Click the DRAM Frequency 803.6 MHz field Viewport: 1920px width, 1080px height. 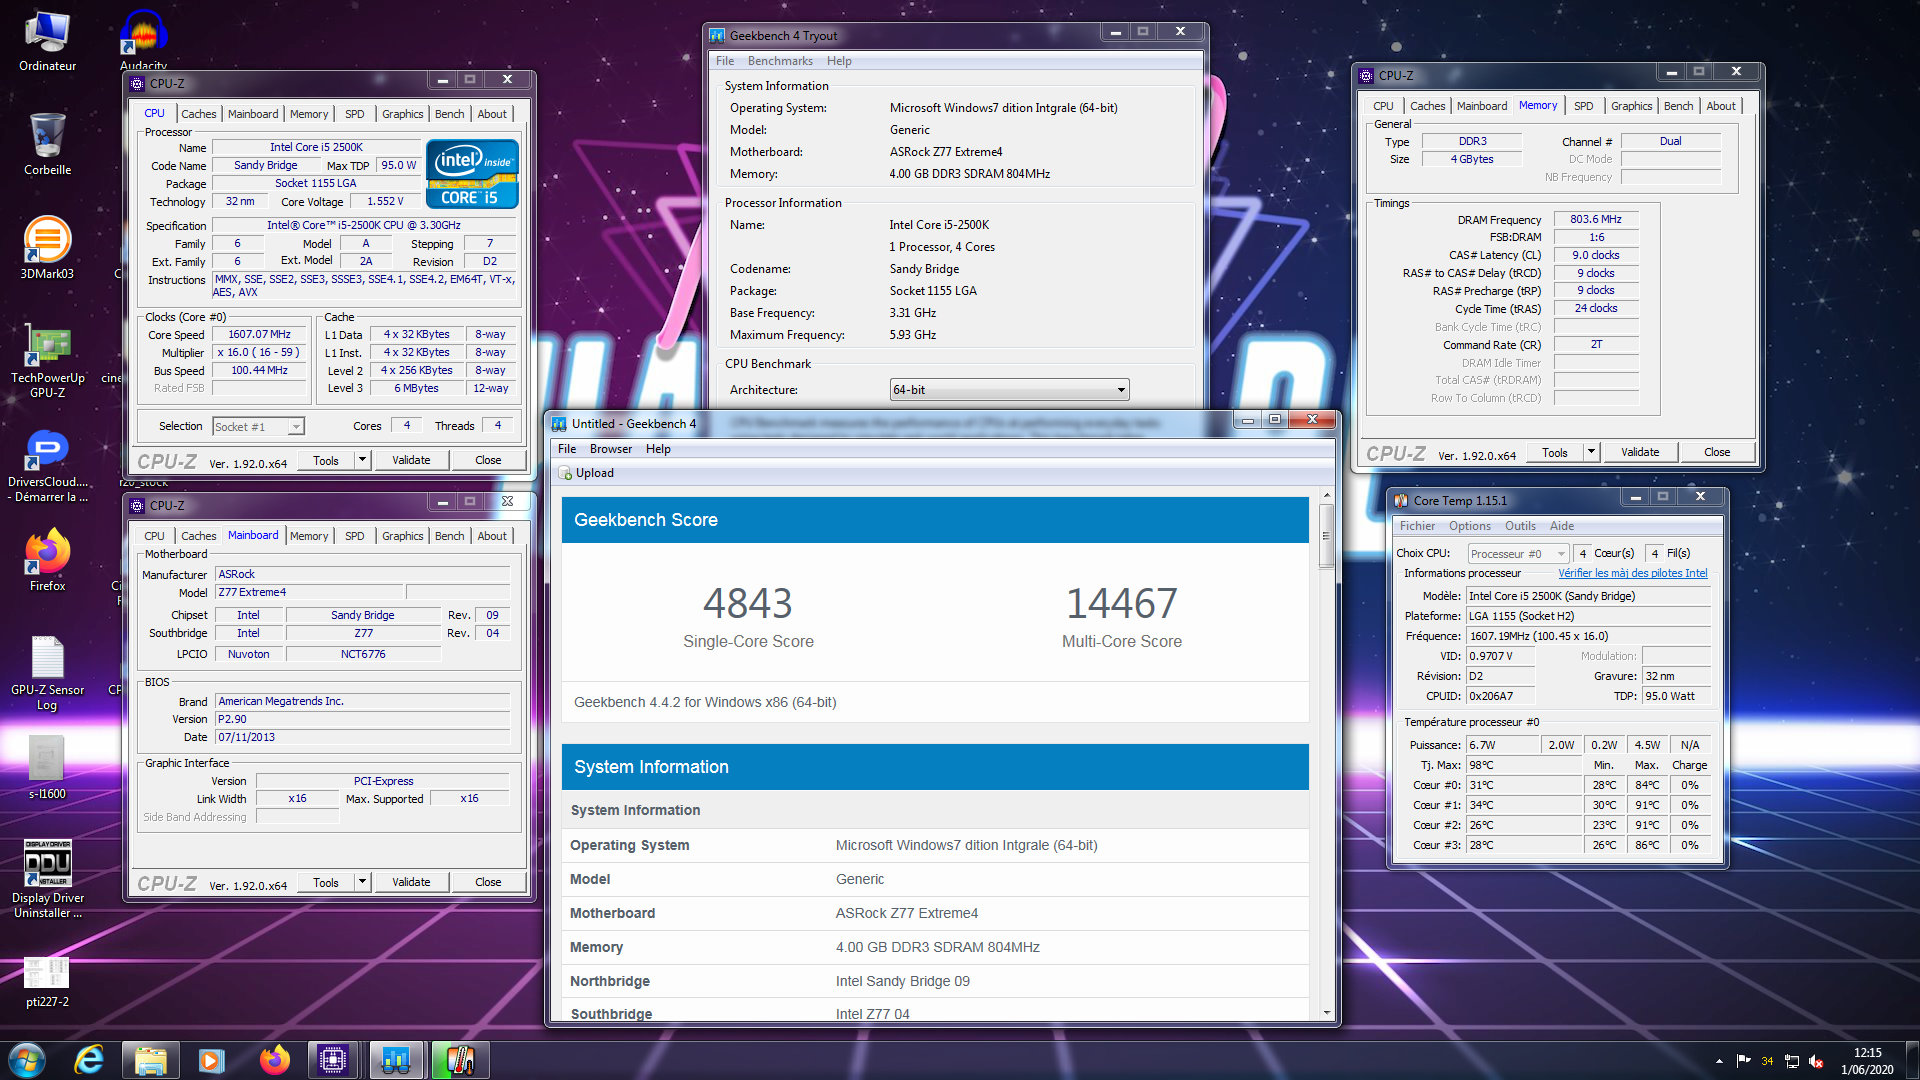[1596, 219]
